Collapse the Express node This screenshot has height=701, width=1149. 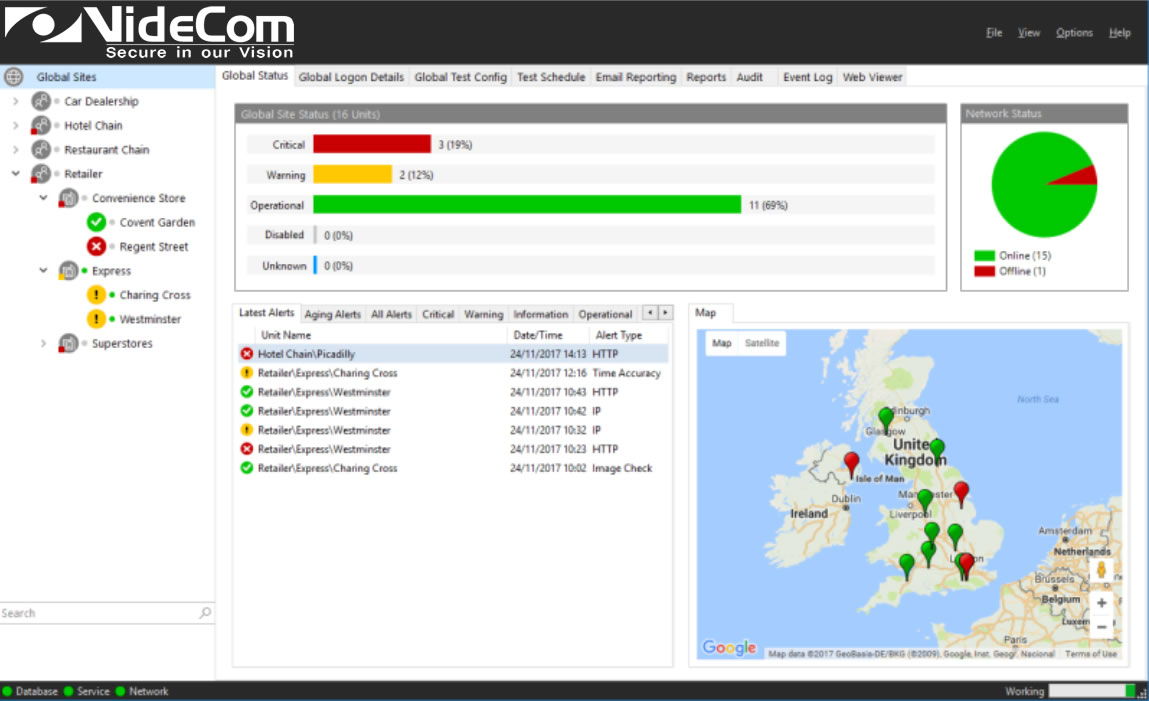(43, 270)
